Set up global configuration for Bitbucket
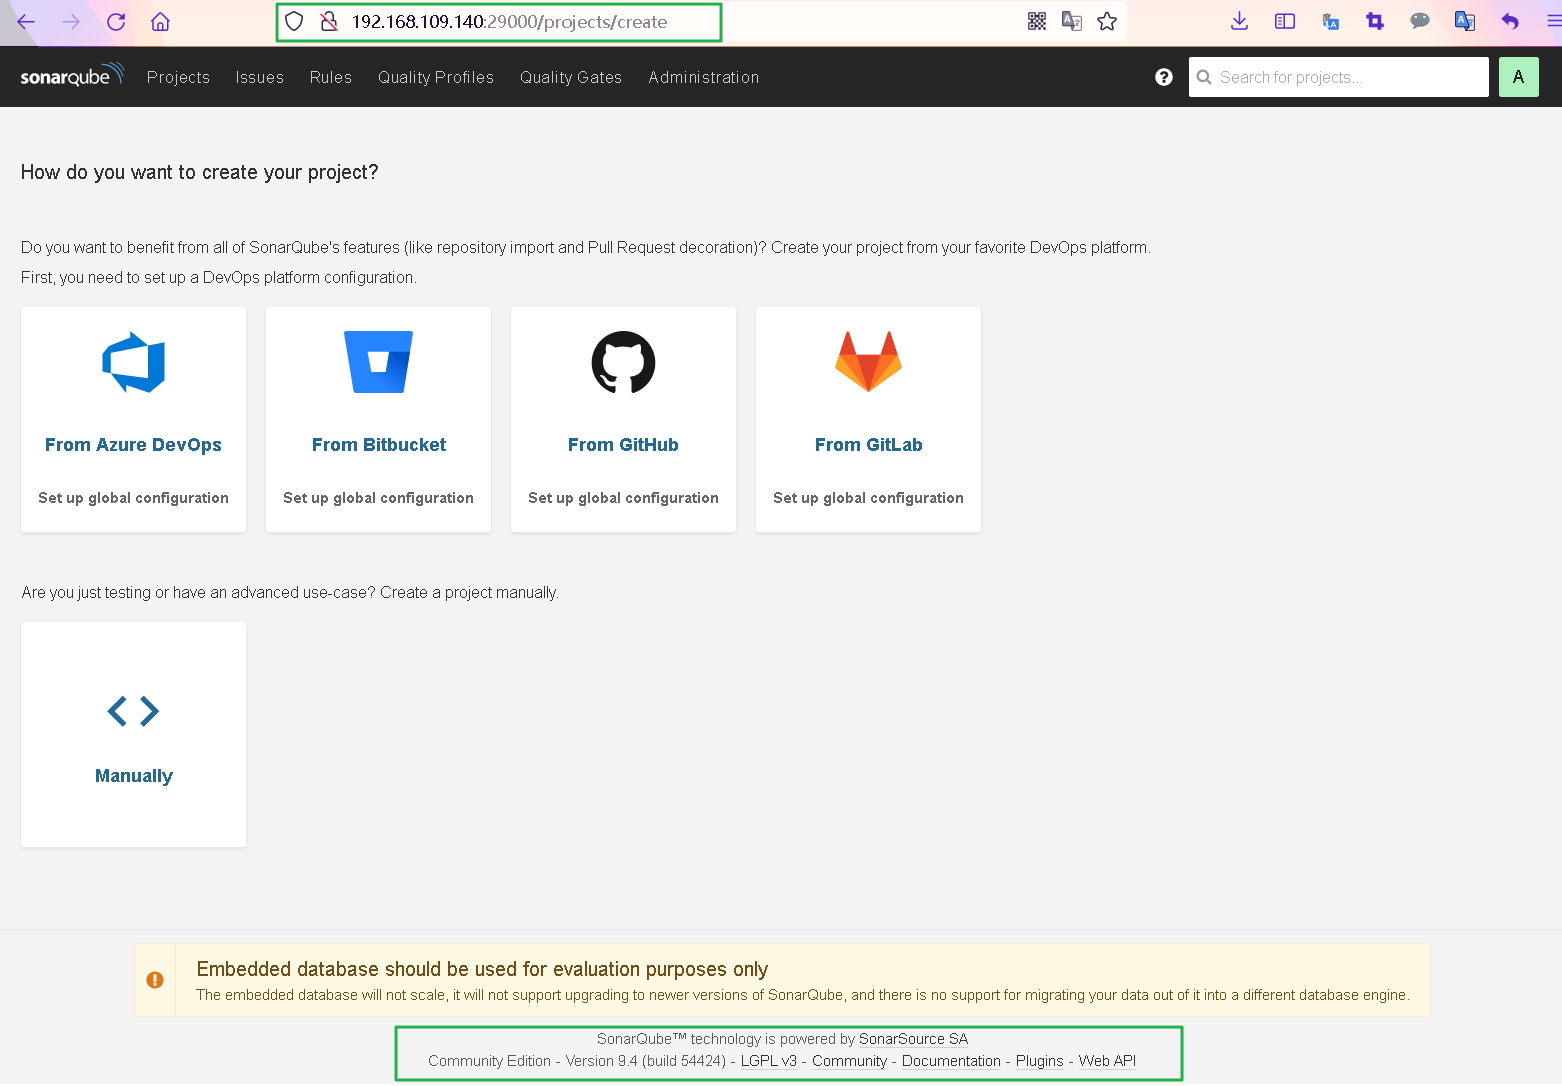Viewport: 1562px width, 1086px height. coord(378,498)
